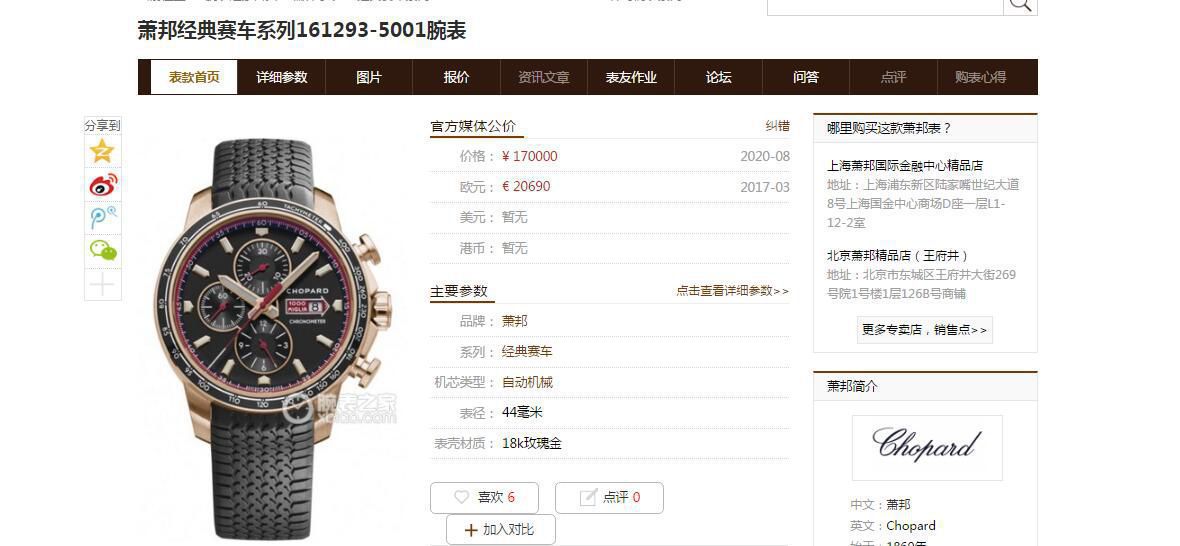
Task: Open the 报价 tab
Action: tap(456, 77)
